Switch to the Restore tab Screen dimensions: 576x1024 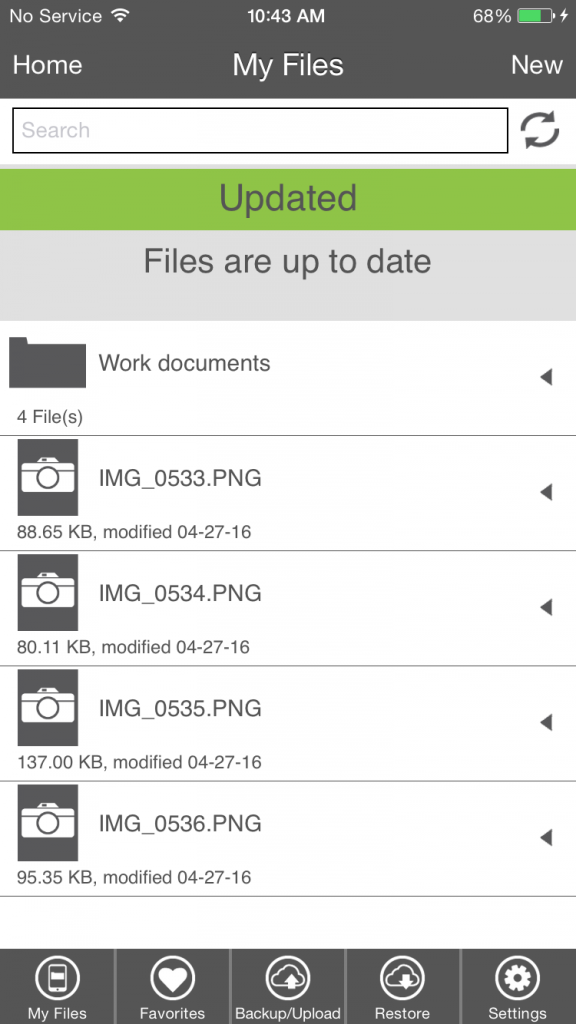pyautogui.click(x=402, y=985)
